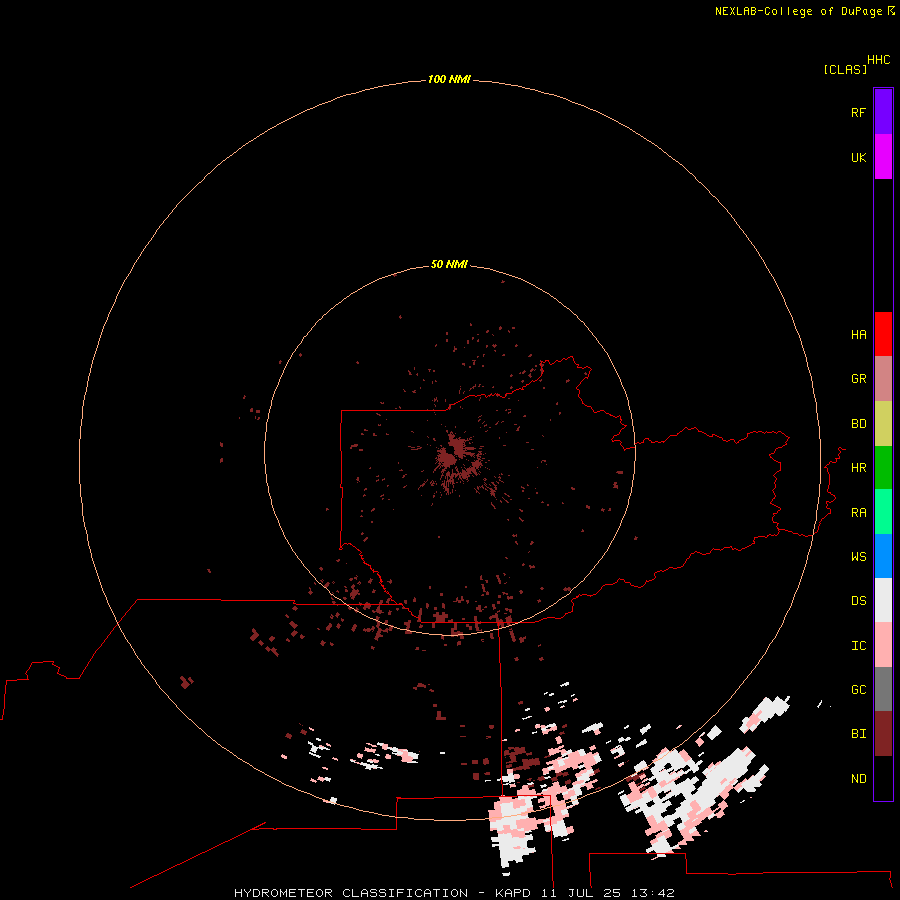Viewport: 900px width, 900px height.
Task: Click the red HA legend swatch
Action: tap(883, 334)
